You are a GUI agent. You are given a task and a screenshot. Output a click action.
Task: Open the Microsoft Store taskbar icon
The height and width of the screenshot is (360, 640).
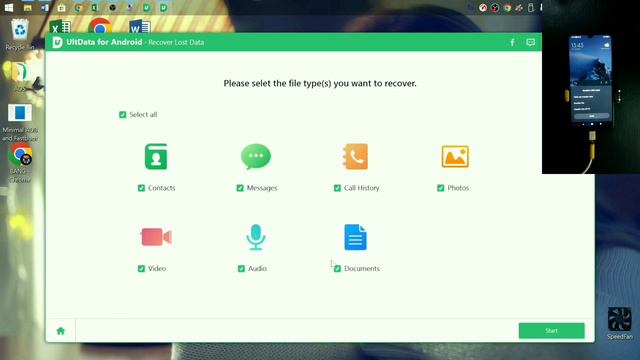pyautogui.click(x=61, y=7)
